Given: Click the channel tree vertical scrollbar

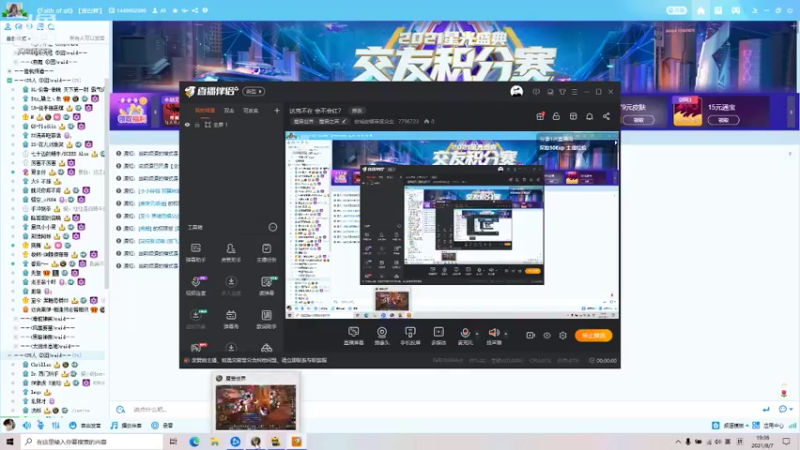Looking at the screenshot, I should (x=106, y=184).
